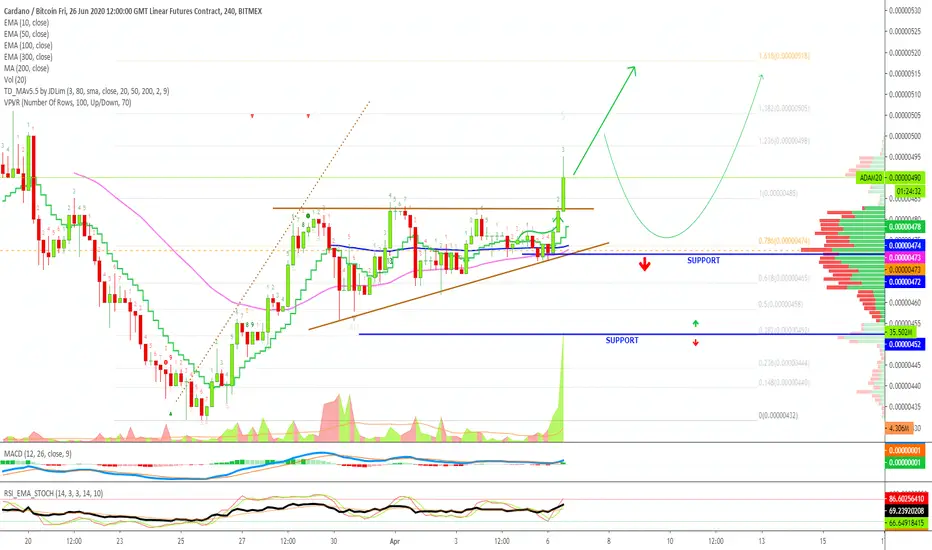
Task: Click the 0.00000460 price axis label
Action: pyautogui.click(x=905, y=303)
